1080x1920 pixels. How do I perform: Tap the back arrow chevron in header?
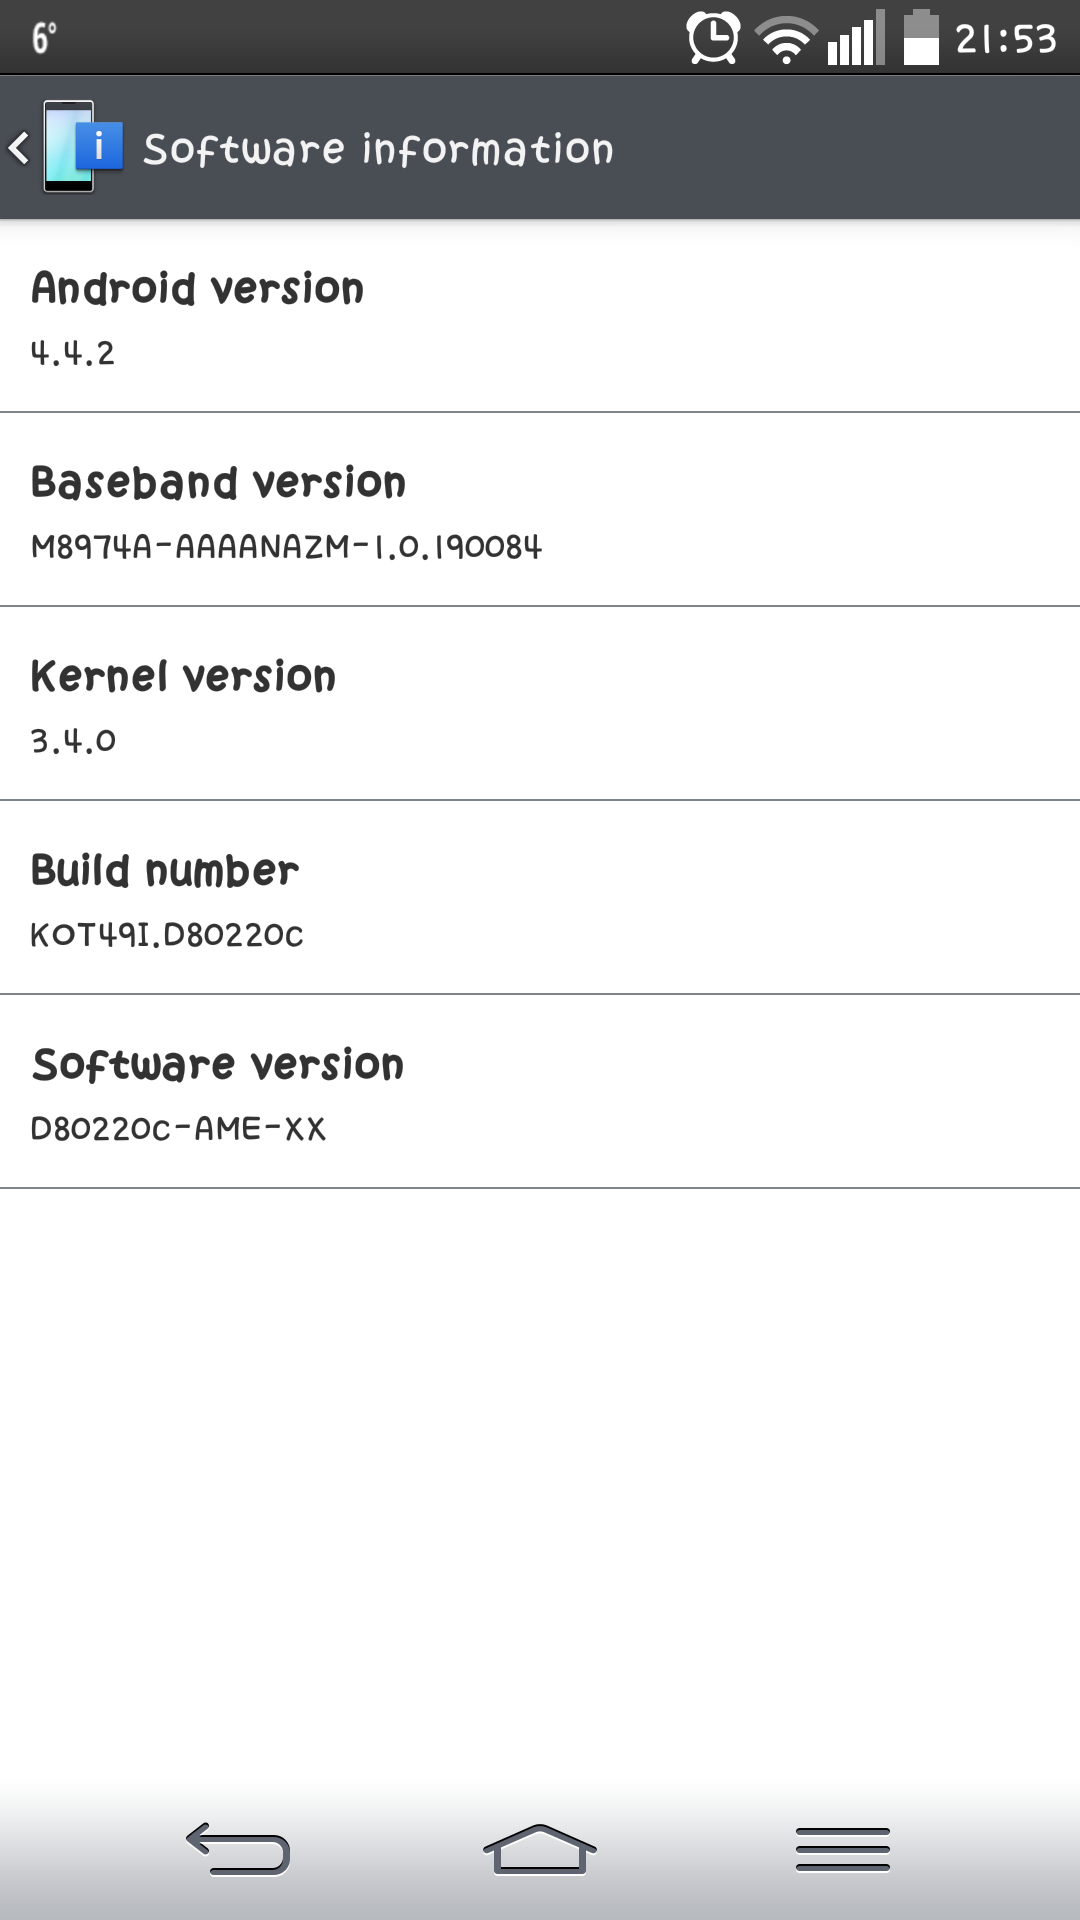(x=19, y=148)
